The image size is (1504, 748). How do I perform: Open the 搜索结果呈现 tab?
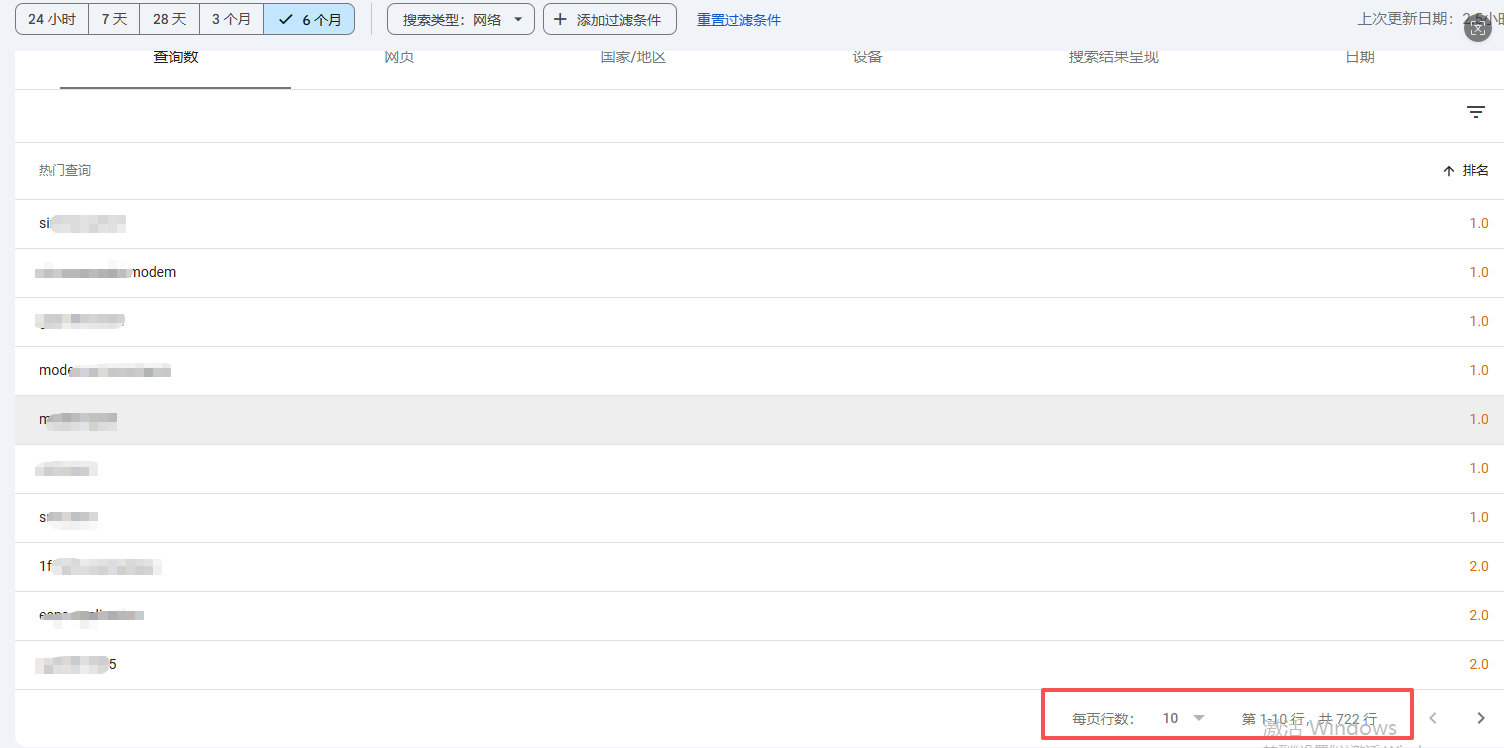(1113, 58)
